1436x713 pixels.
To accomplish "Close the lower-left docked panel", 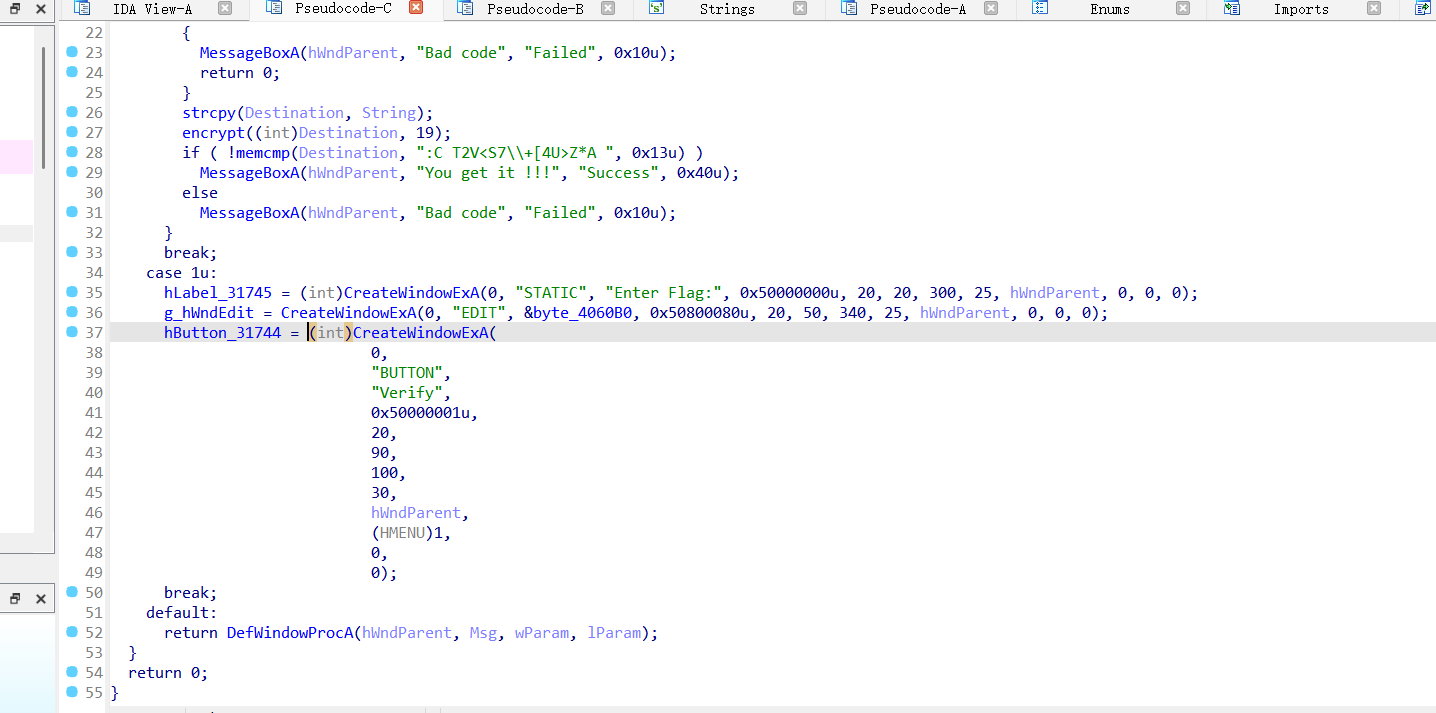I will [41, 599].
